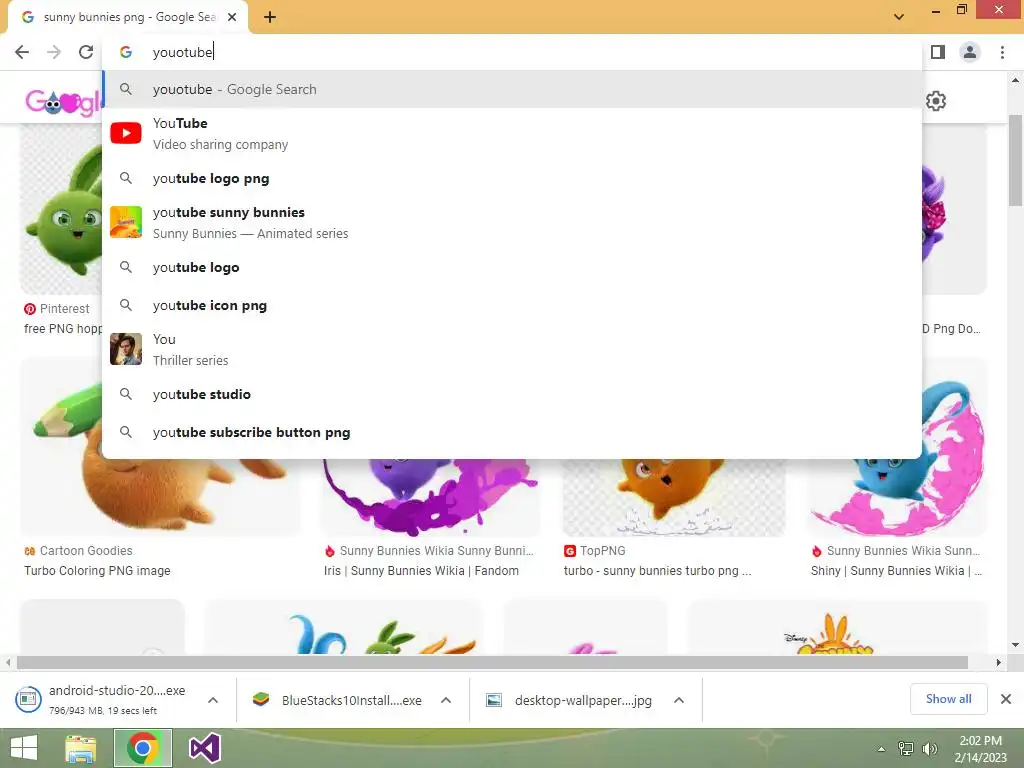This screenshot has width=1024, height=768.
Task: Open the network status tray icon
Action: click(906, 748)
